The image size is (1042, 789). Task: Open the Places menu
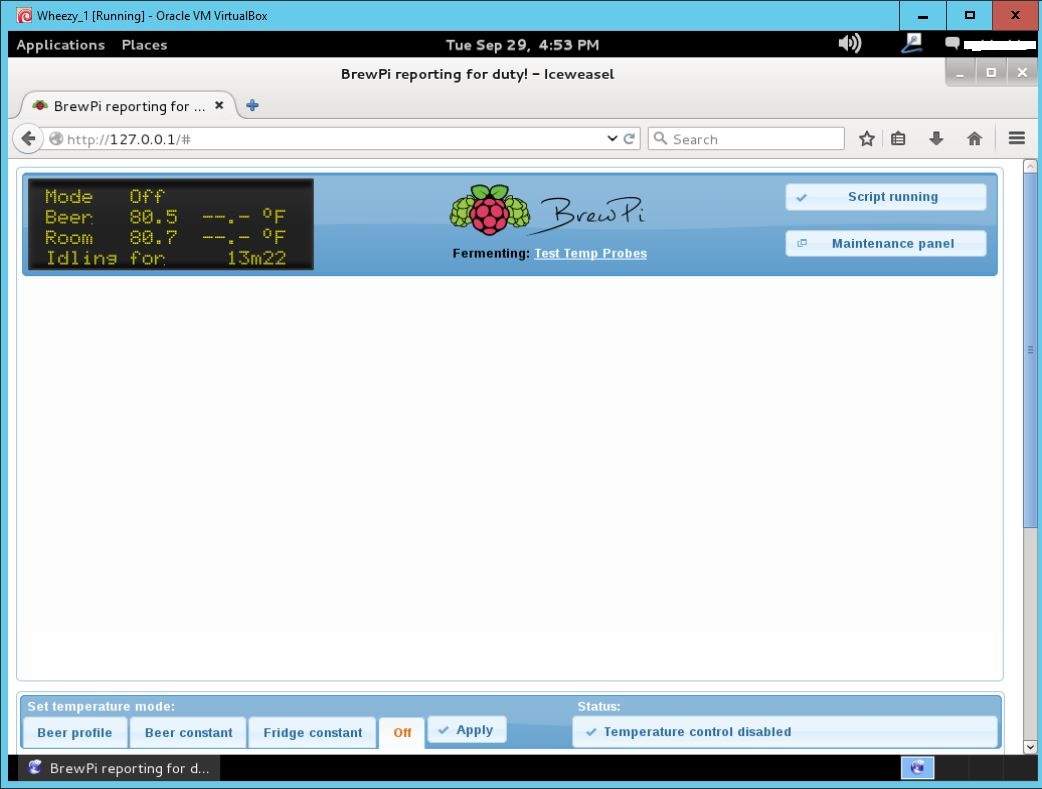click(144, 45)
